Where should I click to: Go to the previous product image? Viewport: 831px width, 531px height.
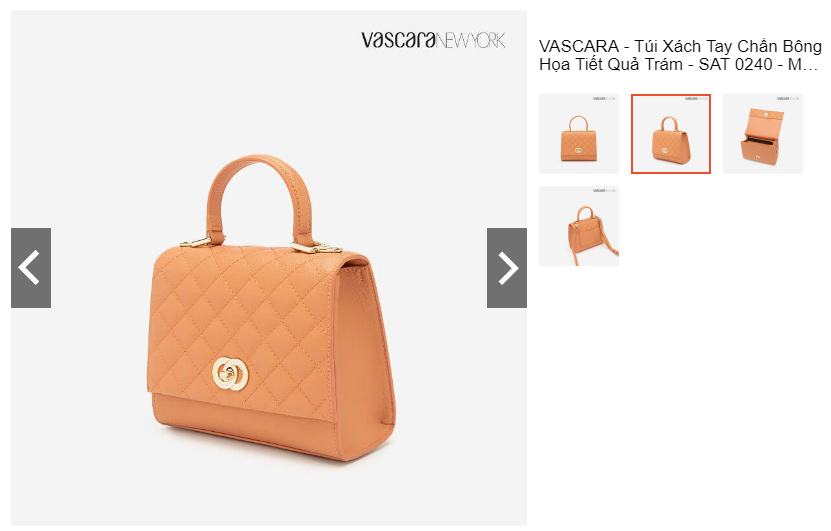pos(31,268)
